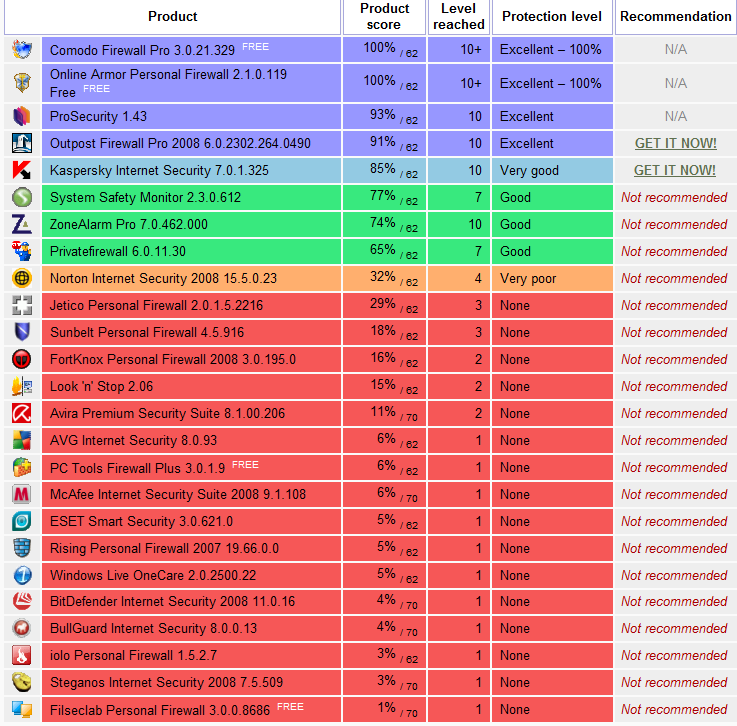
Task: Click the BitDefender Internet Security icon
Action: [22, 601]
